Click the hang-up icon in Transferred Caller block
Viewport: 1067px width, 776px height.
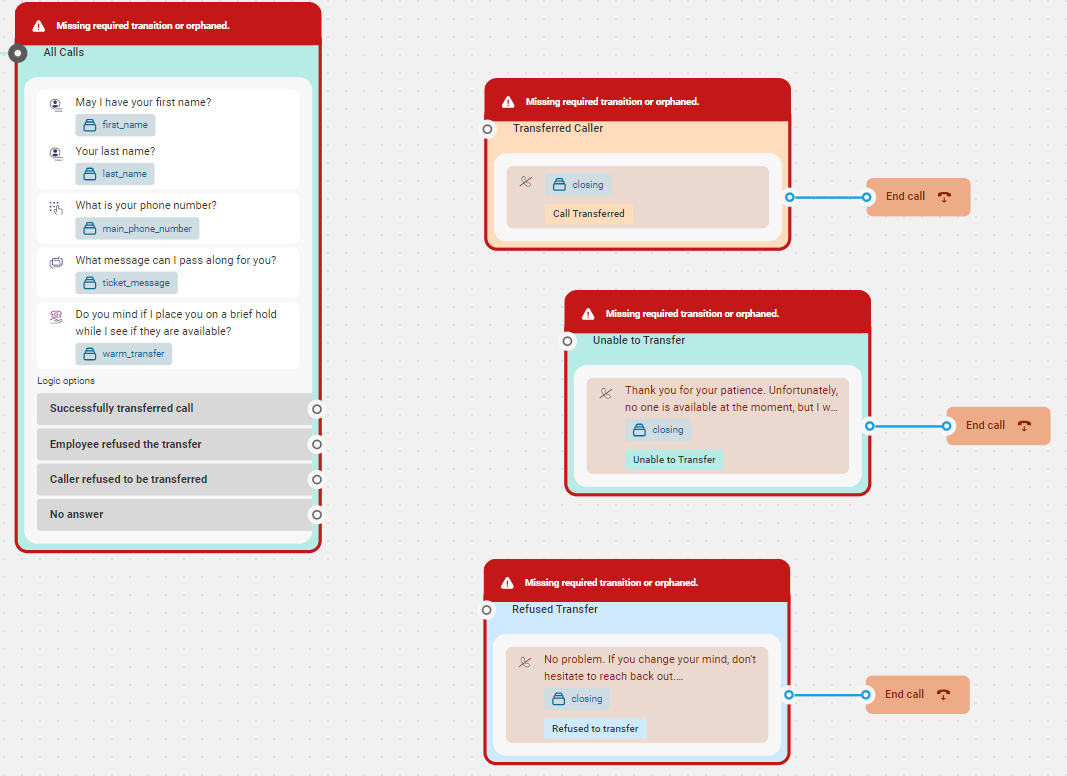pos(525,181)
